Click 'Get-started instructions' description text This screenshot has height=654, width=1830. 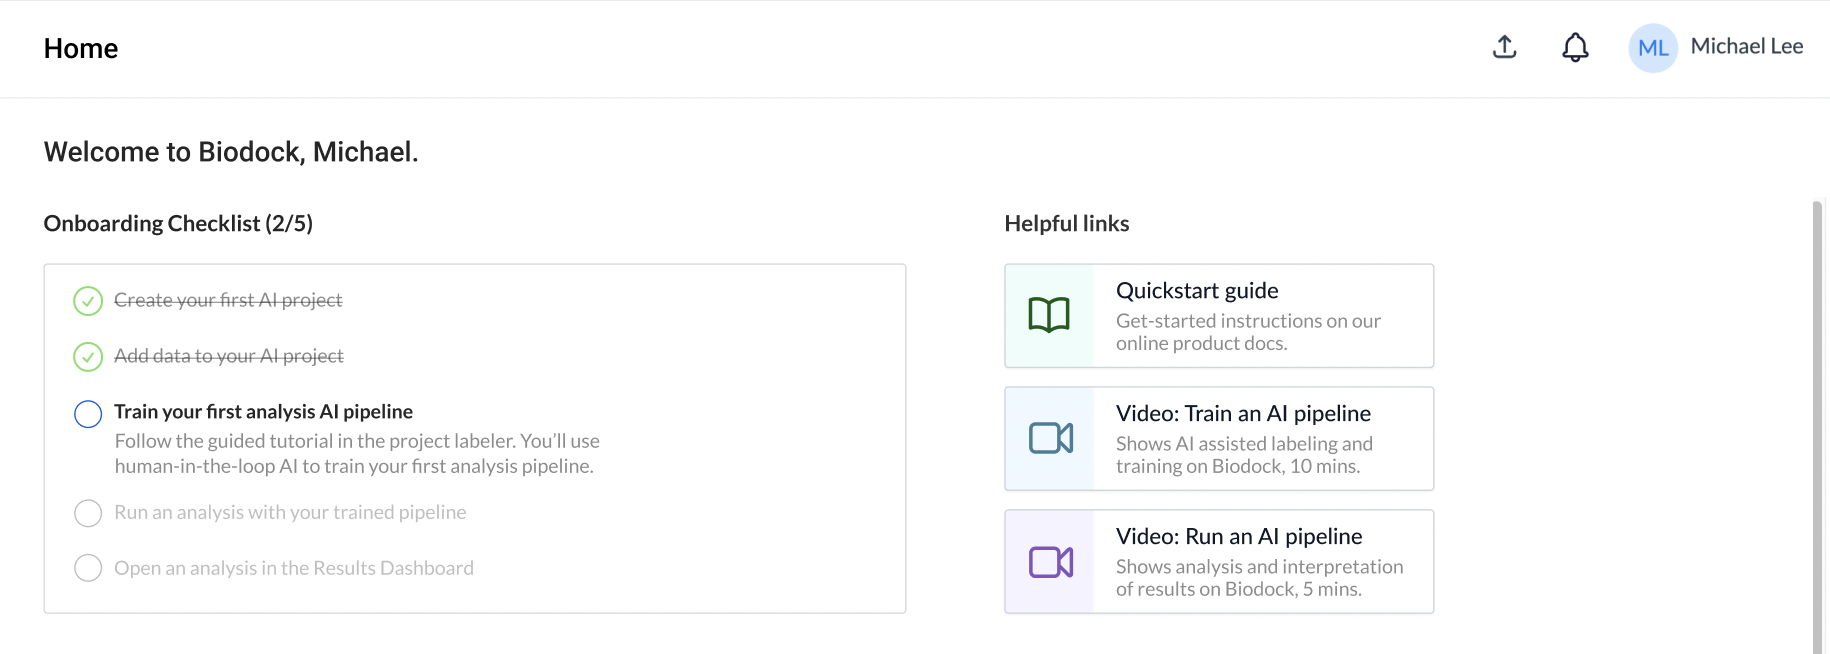[x=1248, y=332]
